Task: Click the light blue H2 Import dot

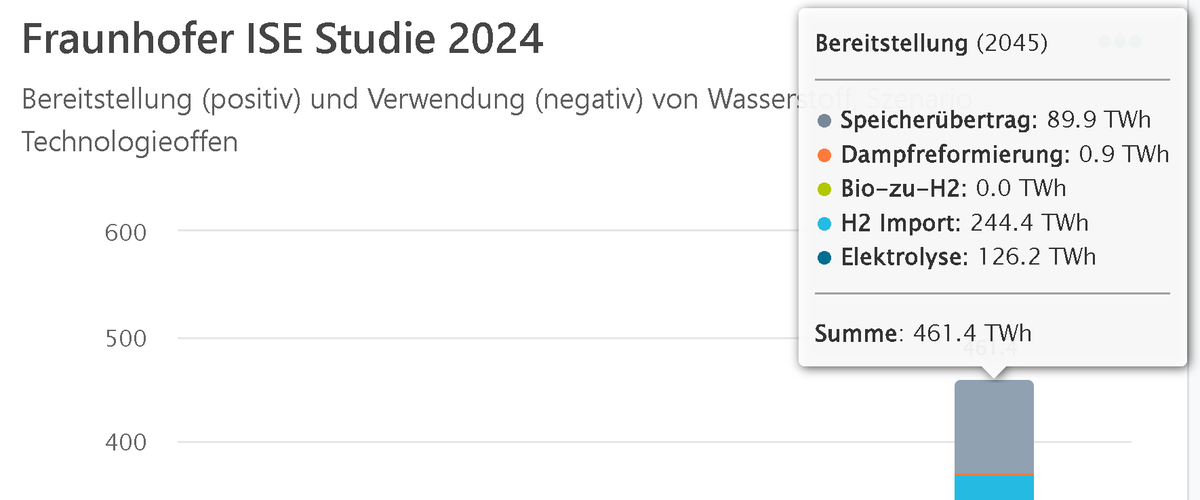Action: click(x=825, y=223)
